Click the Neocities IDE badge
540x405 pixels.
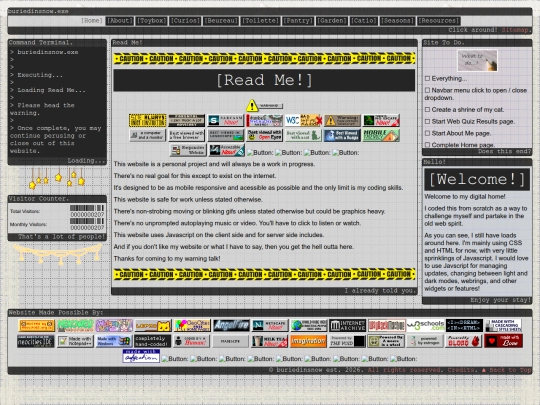(x=36, y=341)
